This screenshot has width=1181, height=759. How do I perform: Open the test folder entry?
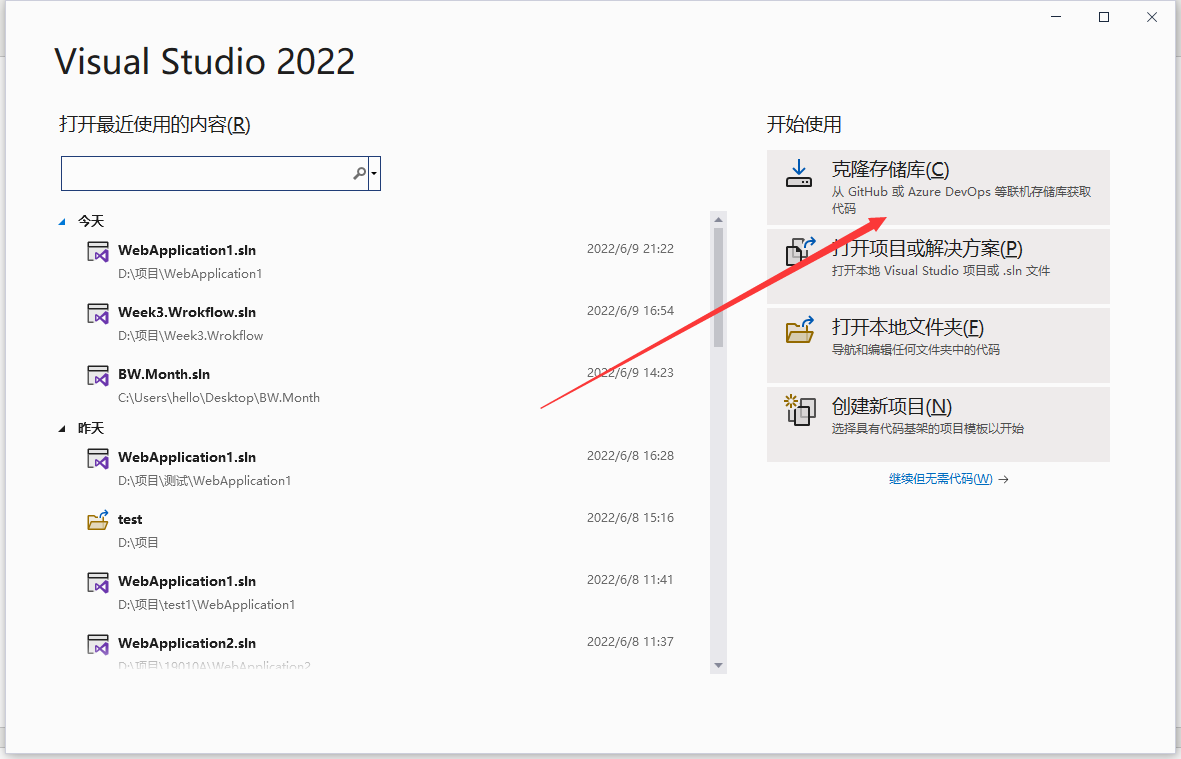[x=380, y=529]
